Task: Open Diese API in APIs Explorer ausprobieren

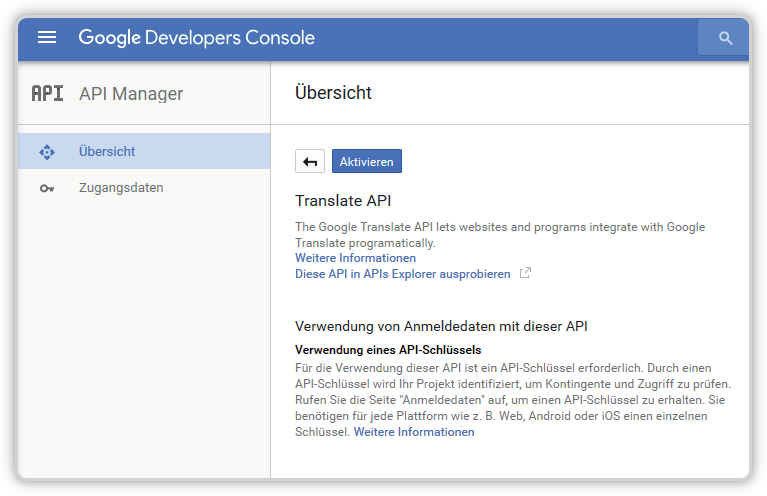Action: point(403,274)
